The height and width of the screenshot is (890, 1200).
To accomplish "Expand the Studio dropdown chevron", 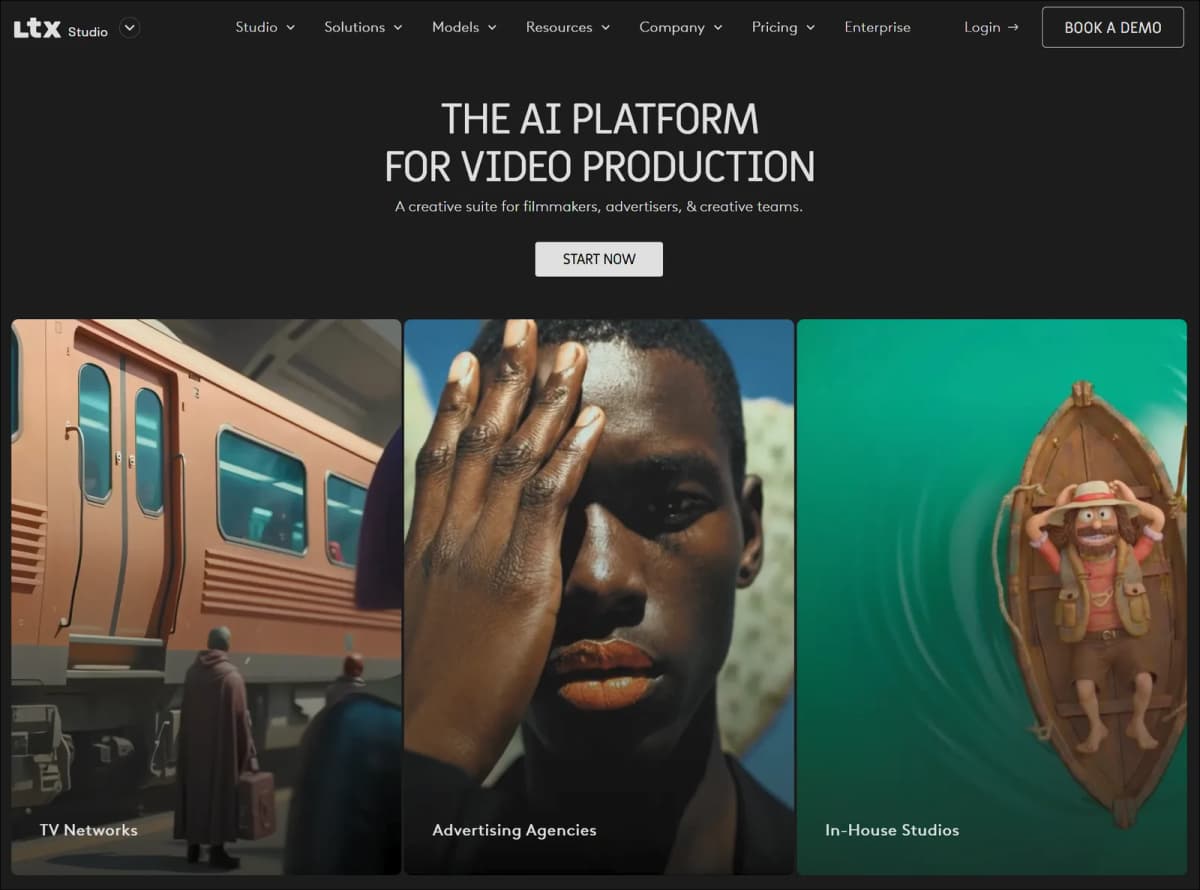I will point(291,28).
